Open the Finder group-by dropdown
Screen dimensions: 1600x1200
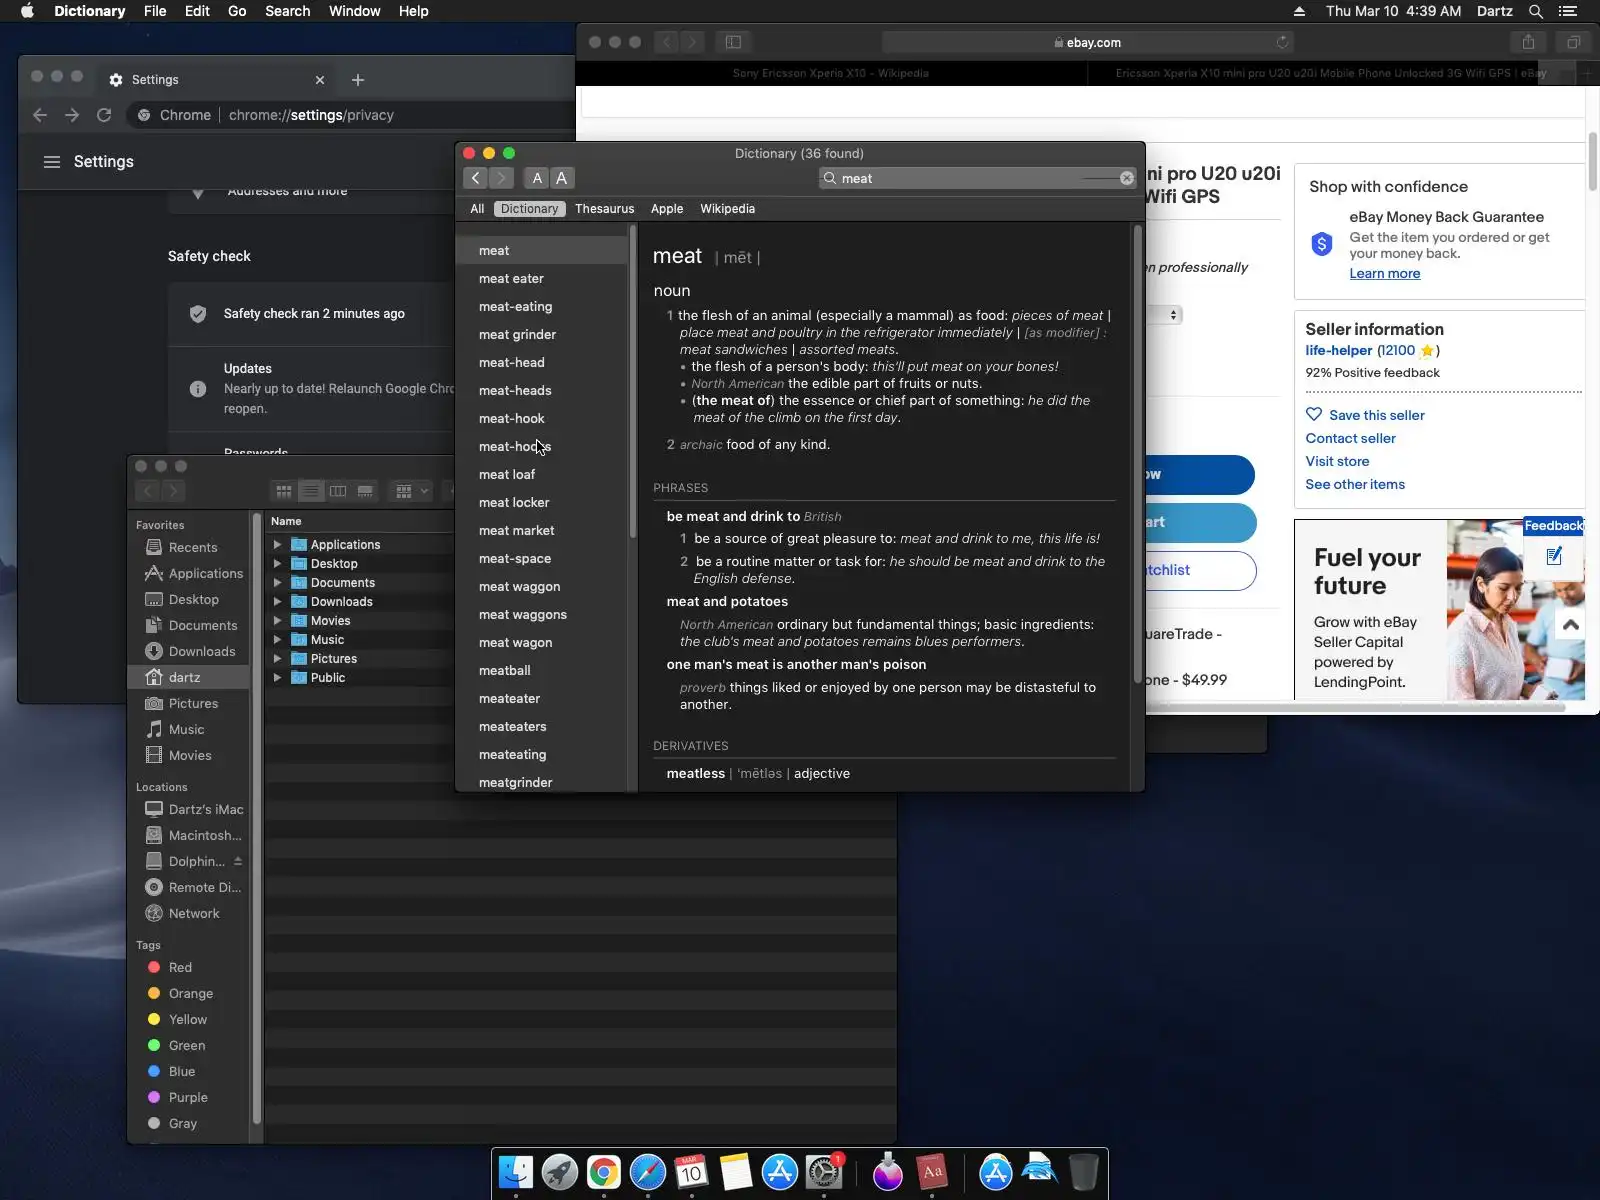(x=411, y=491)
